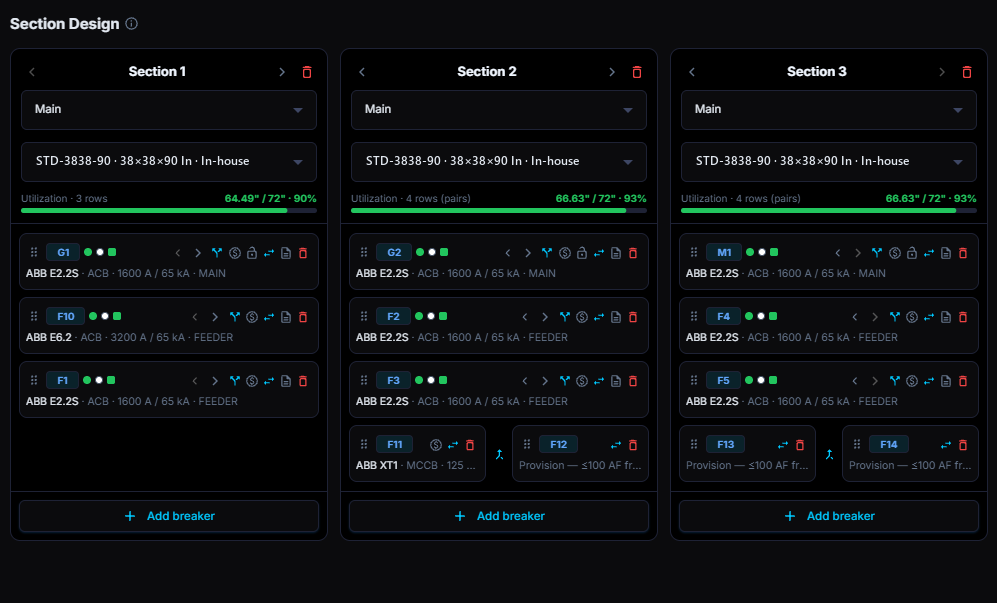Click Section 1 utilization progress bar
Viewport: 997px width, 603px height.
click(x=169, y=211)
